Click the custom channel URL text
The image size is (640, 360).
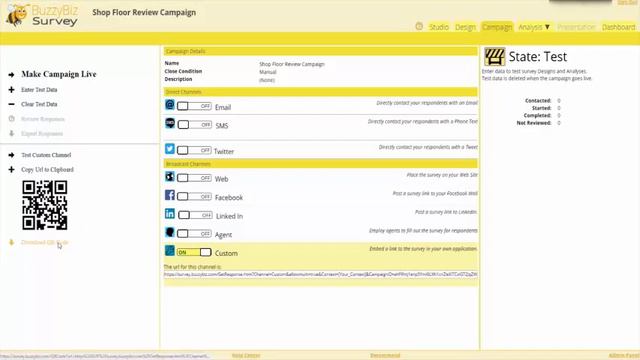320,274
